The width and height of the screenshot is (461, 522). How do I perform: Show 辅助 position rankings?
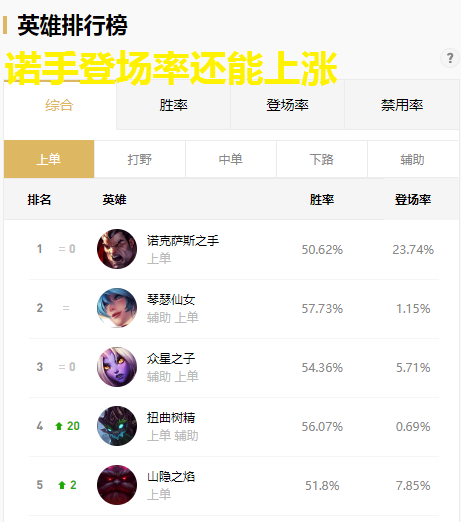[x=413, y=159]
